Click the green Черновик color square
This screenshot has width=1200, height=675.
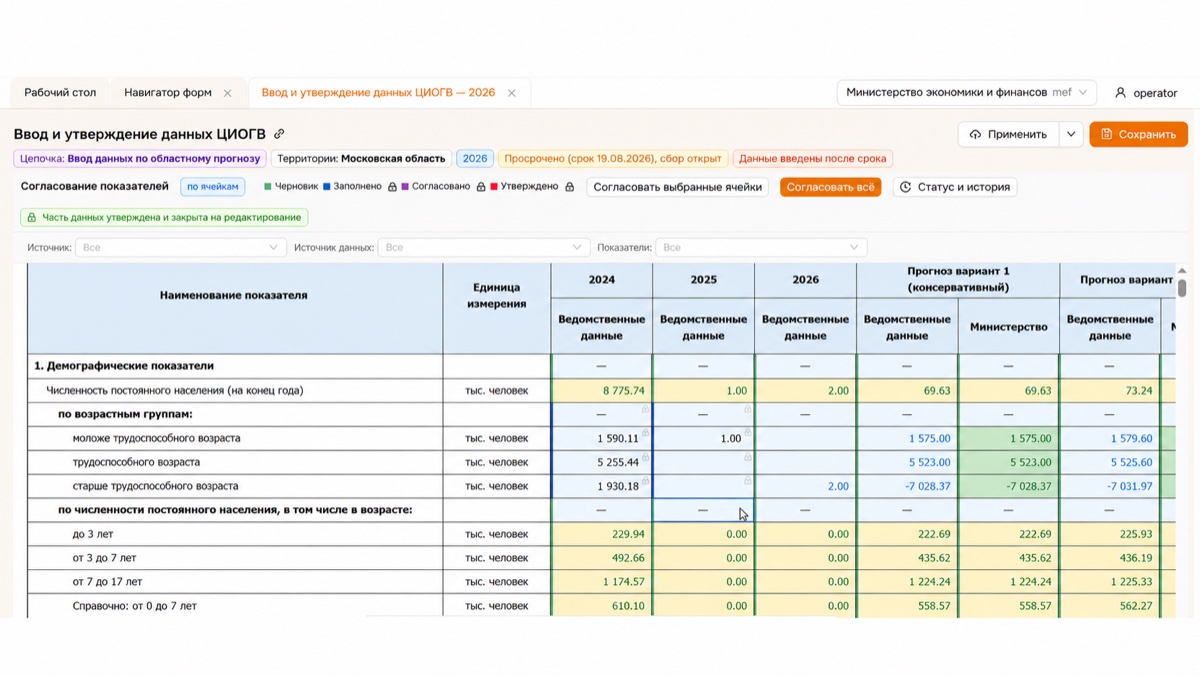pos(268,187)
